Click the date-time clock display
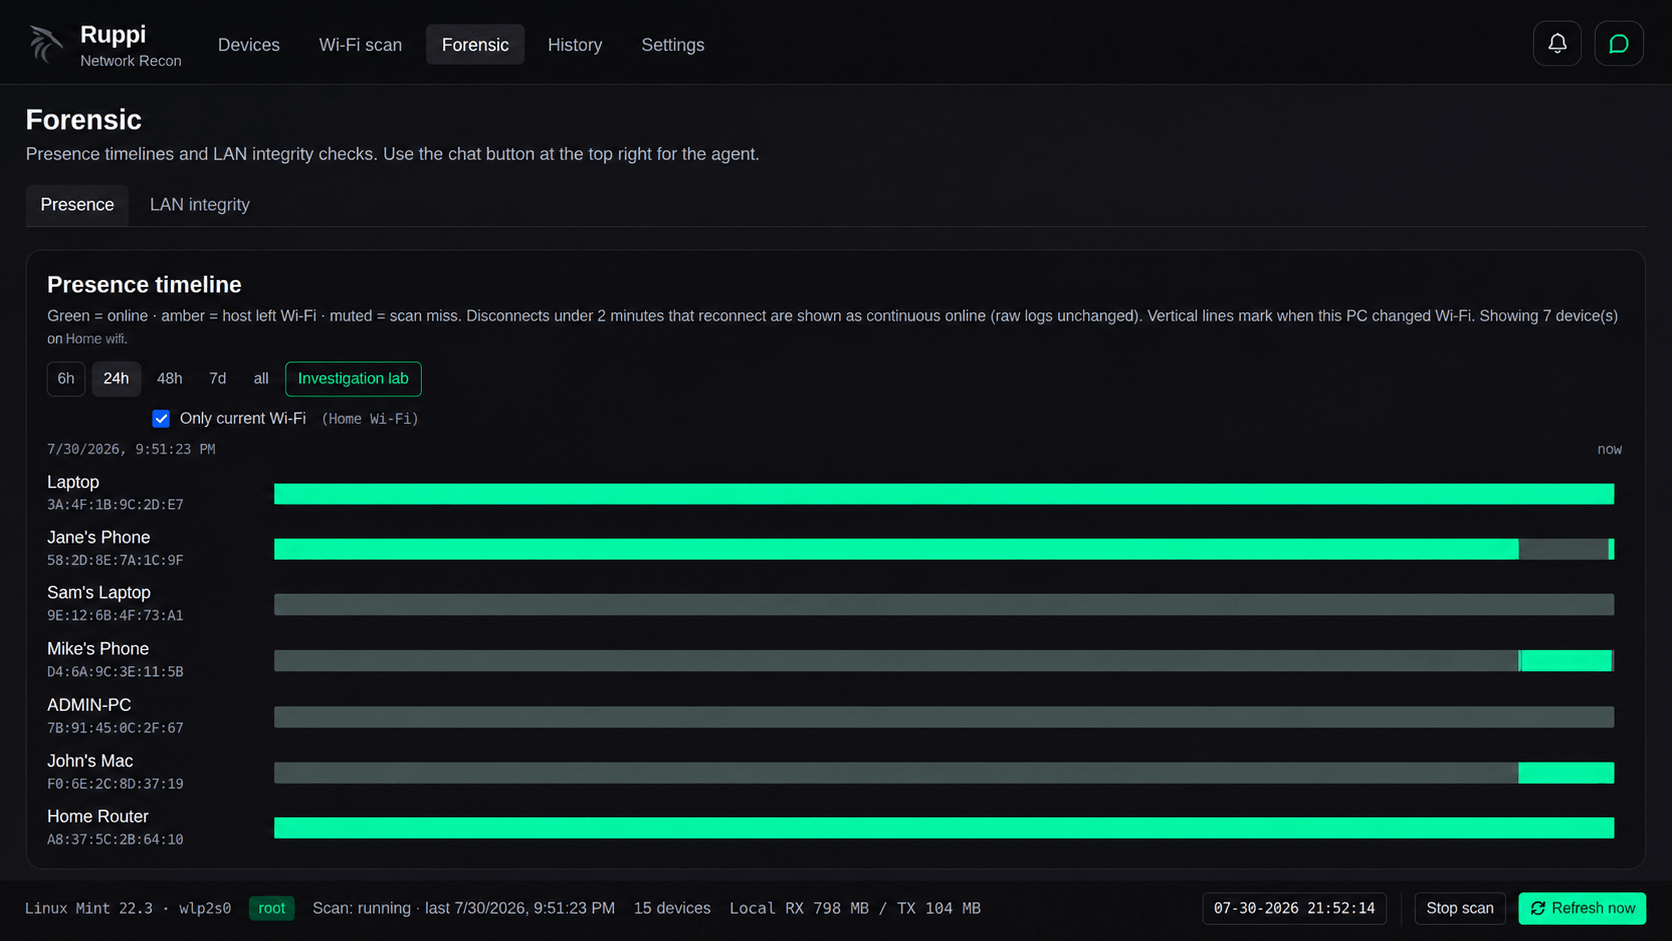 coord(1294,908)
